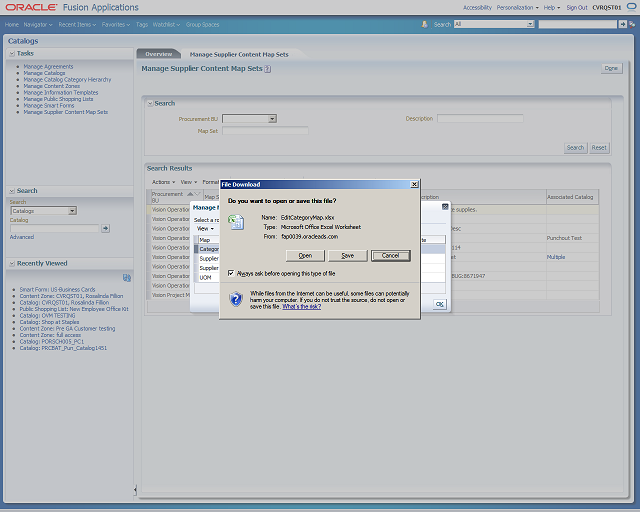
Task: Collapse the left pane splitter arrow
Action: click(135, 489)
